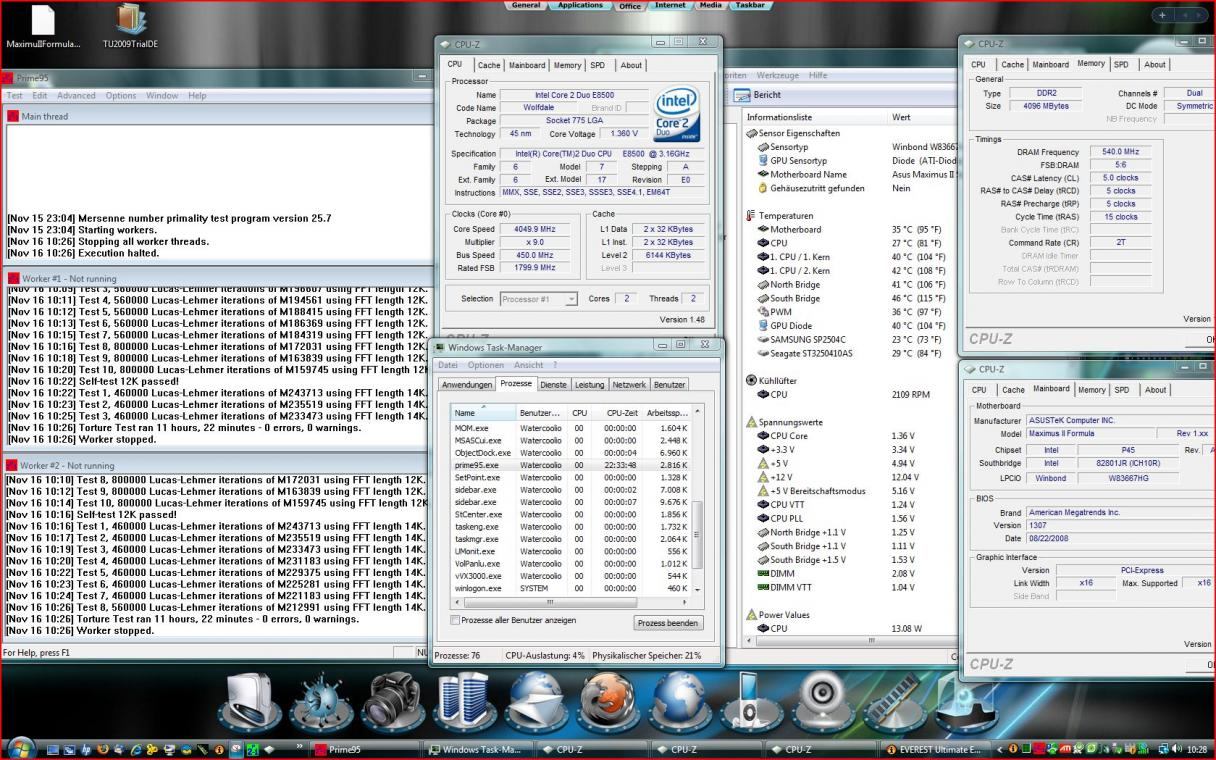Open Datei menu in Task Manager
The height and width of the screenshot is (760, 1216).
pyautogui.click(x=449, y=365)
